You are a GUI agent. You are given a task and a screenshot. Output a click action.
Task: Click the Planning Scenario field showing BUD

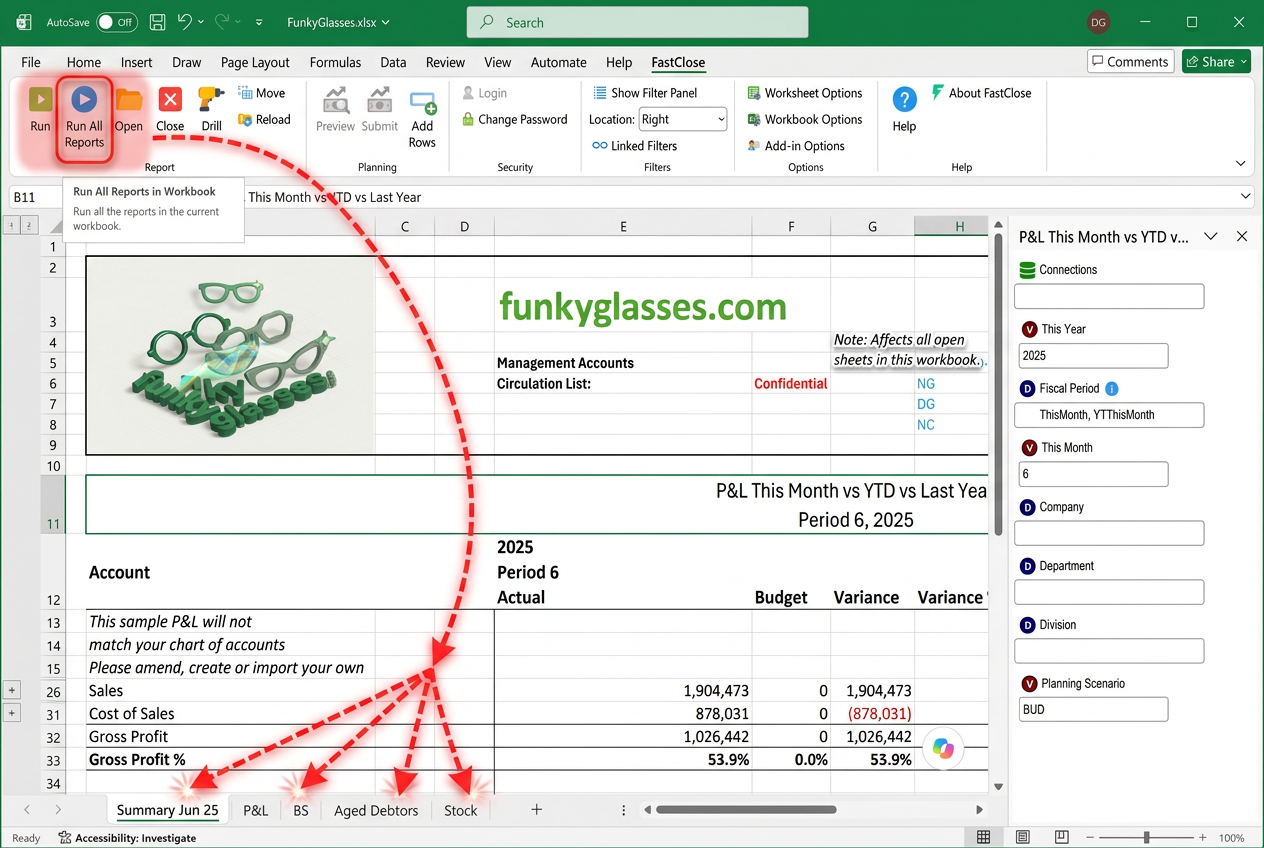pos(1093,710)
